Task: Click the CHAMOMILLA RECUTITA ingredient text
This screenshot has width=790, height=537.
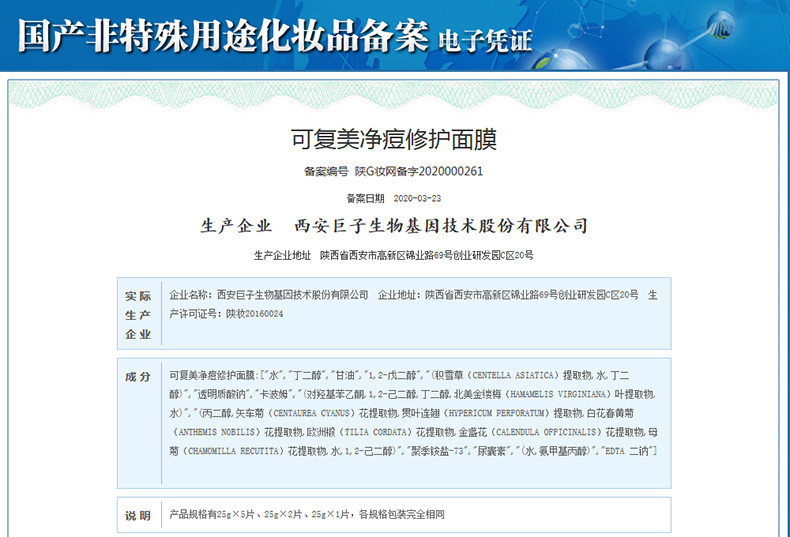Action: pyautogui.click(x=235, y=451)
